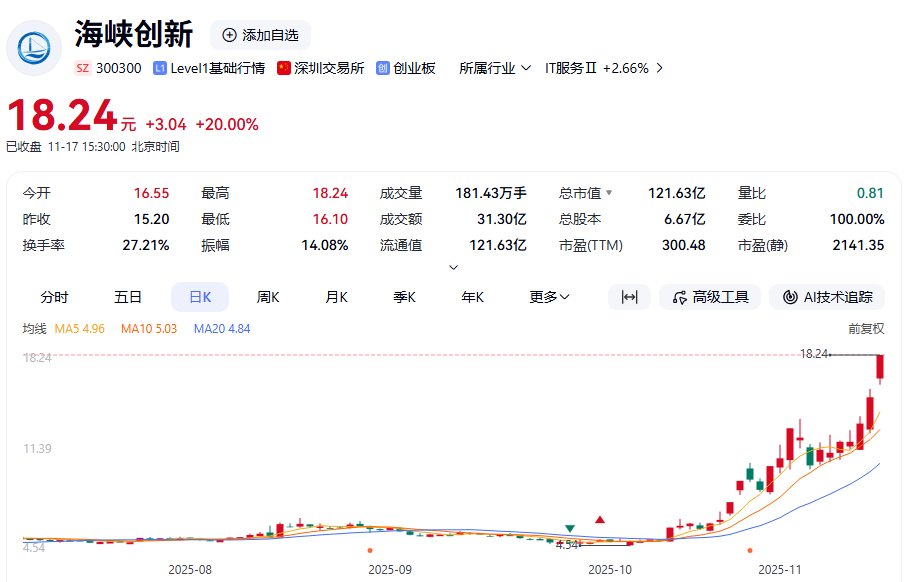Image resolution: width=910 pixels, height=582 pixels.
Task: Switch to 月K monthly chart
Action: [x=336, y=297]
